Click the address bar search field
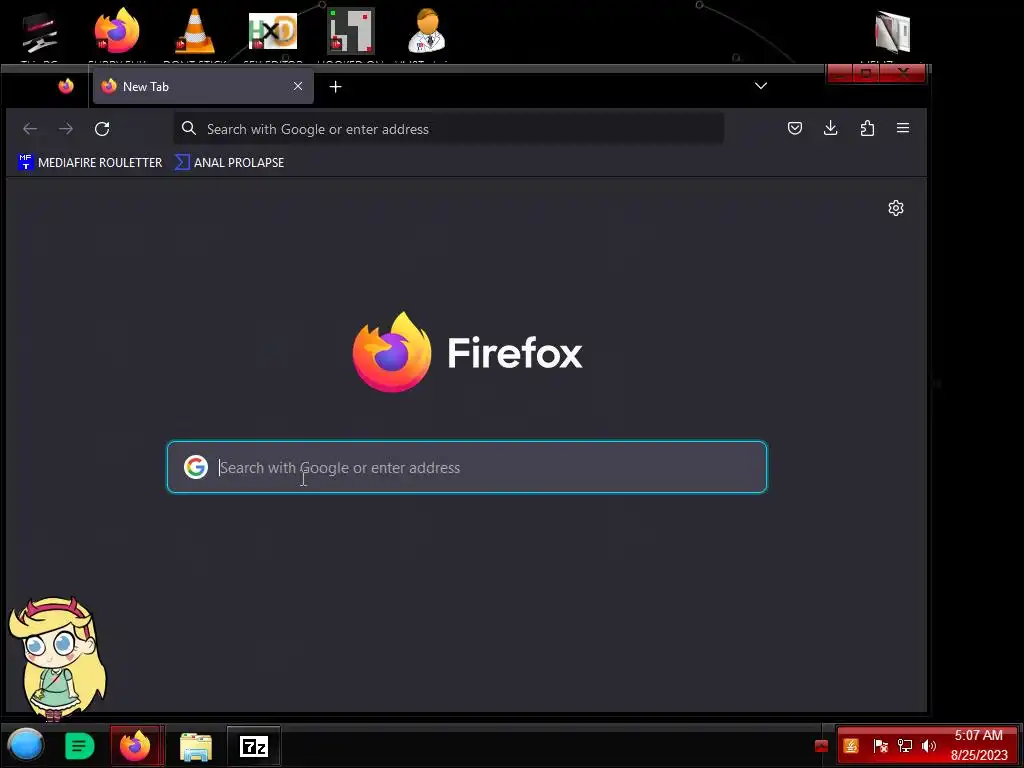The height and width of the screenshot is (768, 1024). coord(449,129)
